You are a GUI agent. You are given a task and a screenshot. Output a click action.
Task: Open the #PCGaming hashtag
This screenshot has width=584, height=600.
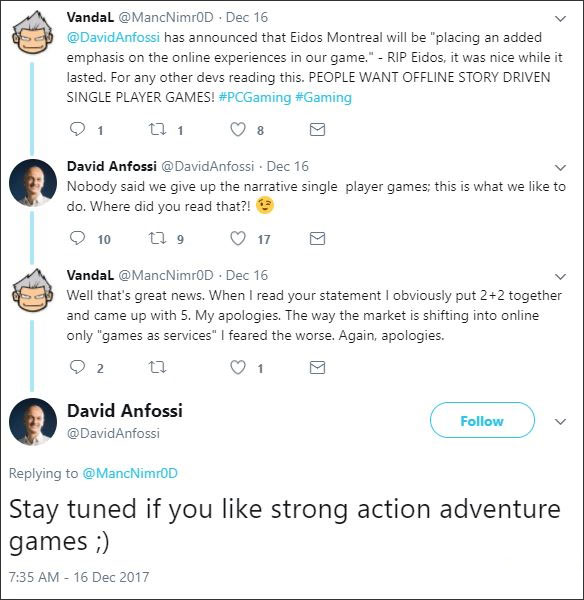pos(255,97)
